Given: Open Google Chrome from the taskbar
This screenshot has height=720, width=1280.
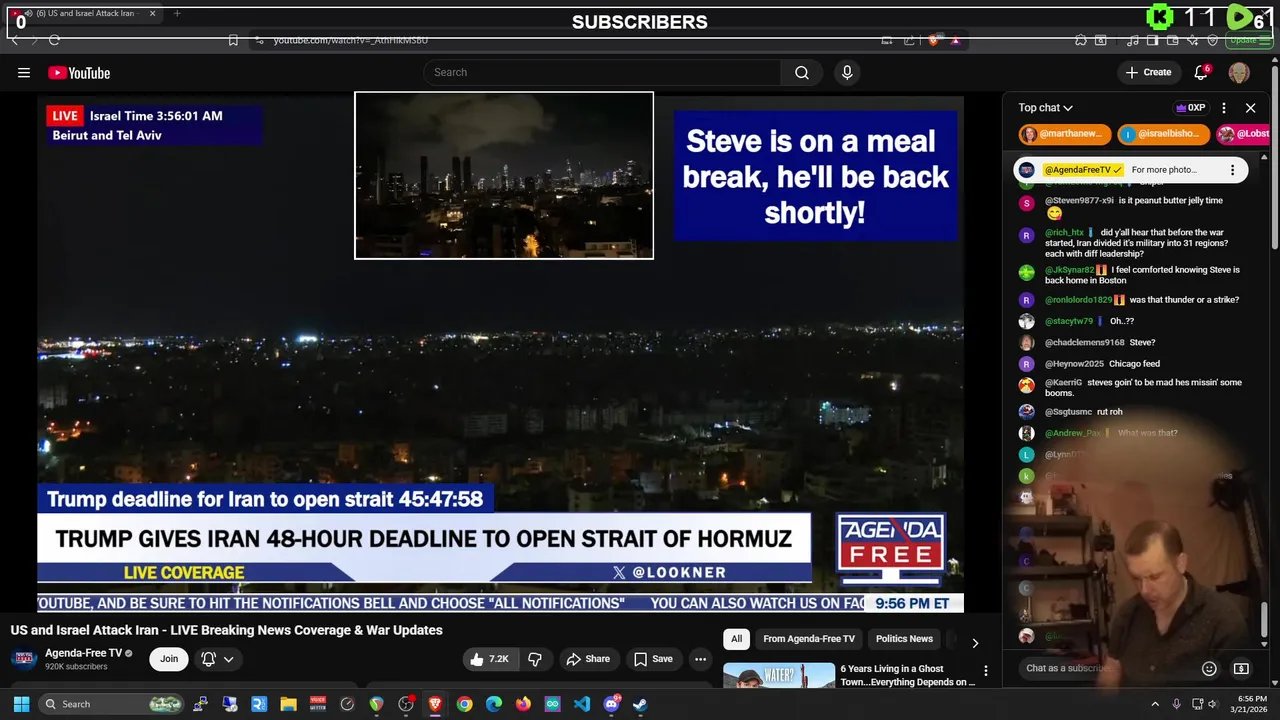Looking at the screenshot, I should tap(464, 704).
